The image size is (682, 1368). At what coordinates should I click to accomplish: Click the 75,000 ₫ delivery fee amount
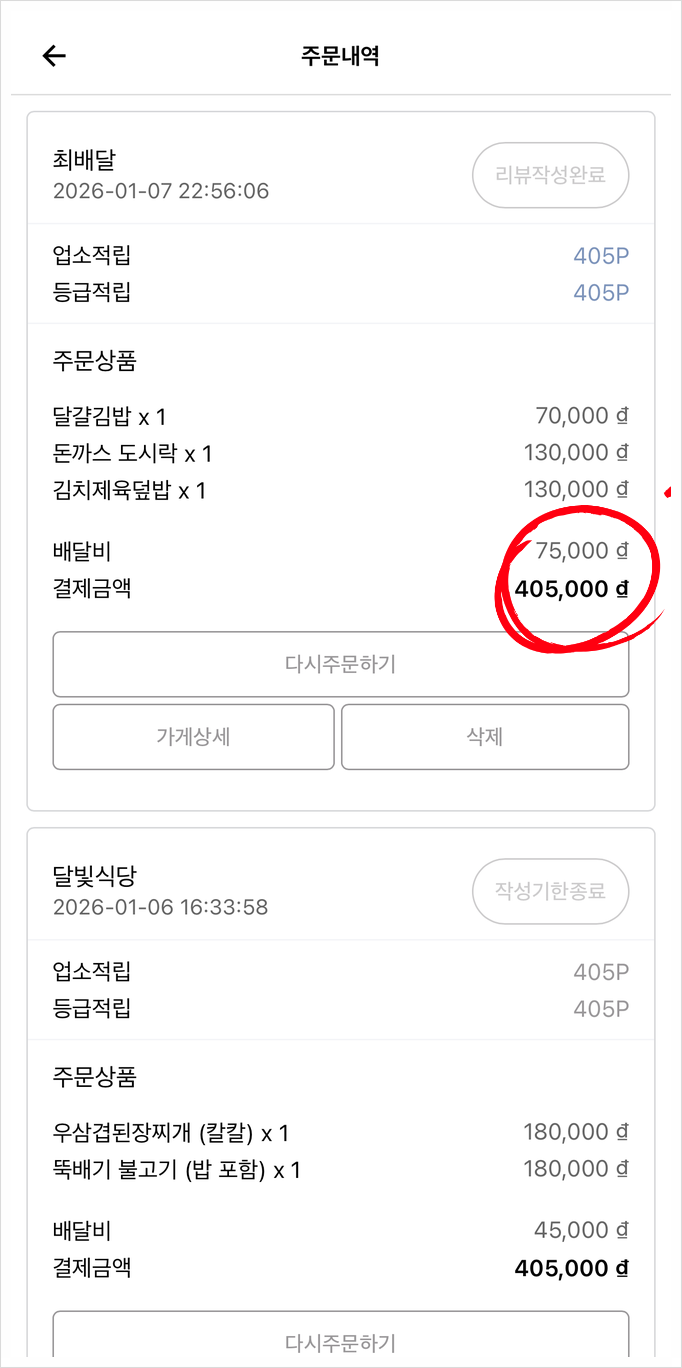tap(582, 551)
